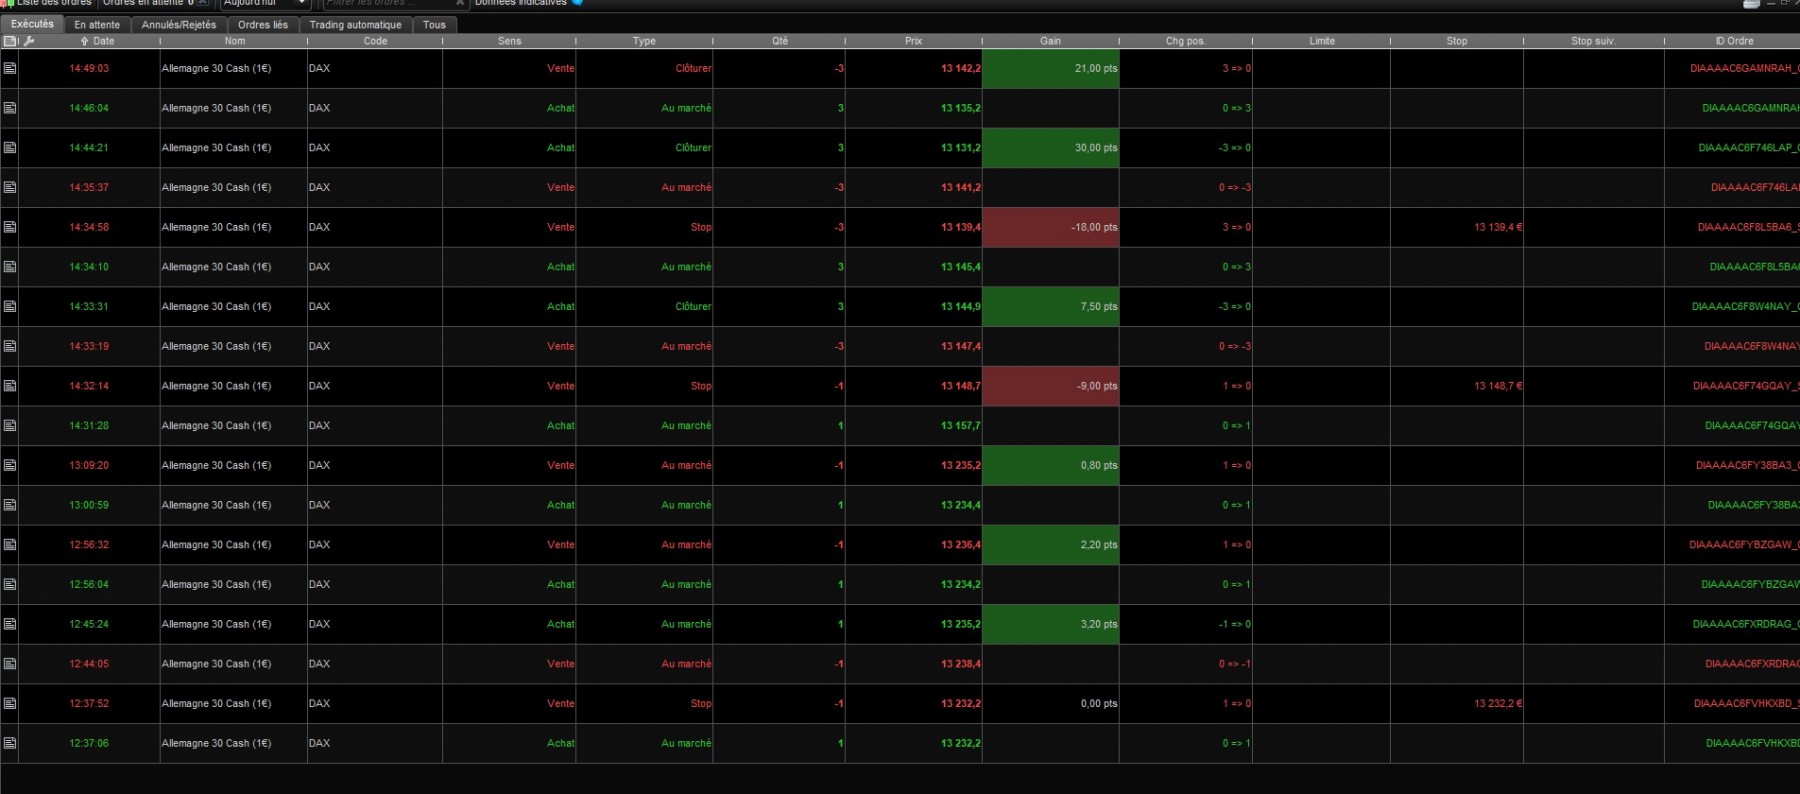The width and height of the screenshot is (1800, 794).
Task: Sort by the Qté column header
Action: (x=780, y=41)
